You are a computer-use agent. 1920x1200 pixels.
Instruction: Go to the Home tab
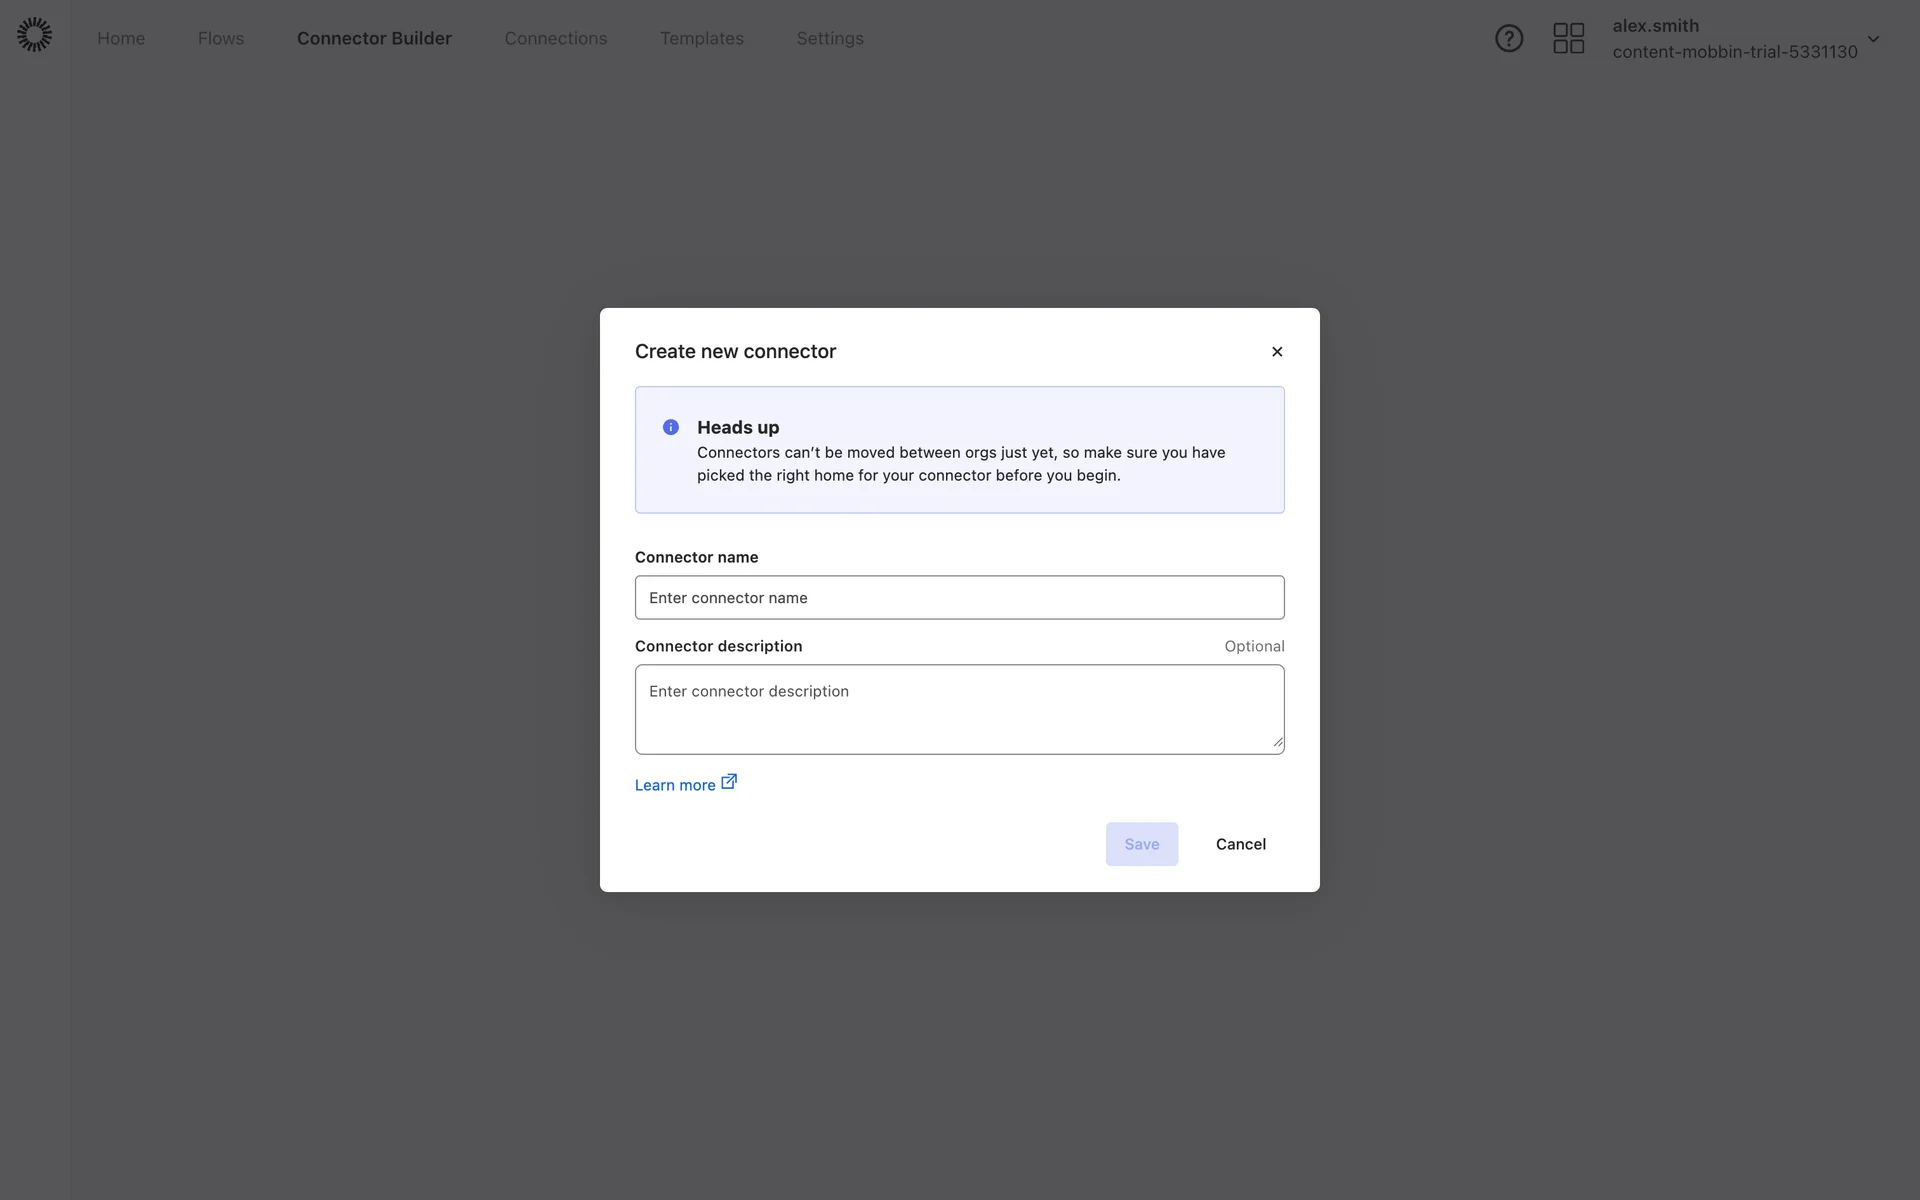tap(121, 38)
